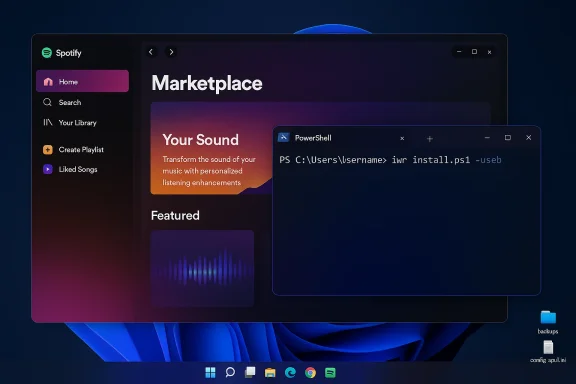Open the Your Sound banner
This screenshot has height=384, width=576.
211,148
